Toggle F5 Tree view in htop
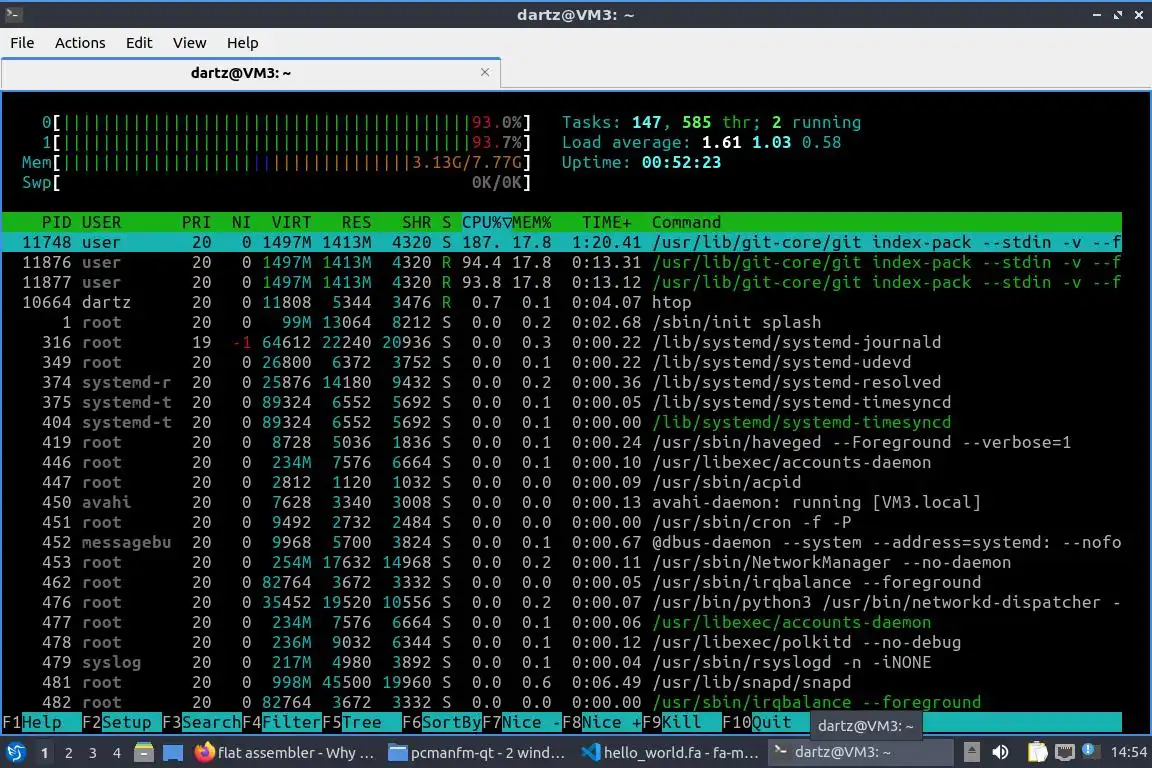Screen dimensions: 1152x768 (361, 722)
